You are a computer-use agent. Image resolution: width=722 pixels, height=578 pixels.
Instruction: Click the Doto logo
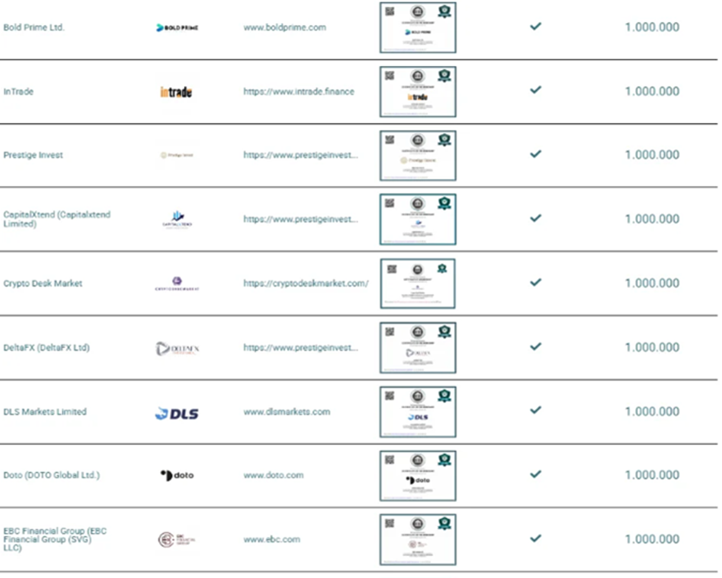coord(177,475)
